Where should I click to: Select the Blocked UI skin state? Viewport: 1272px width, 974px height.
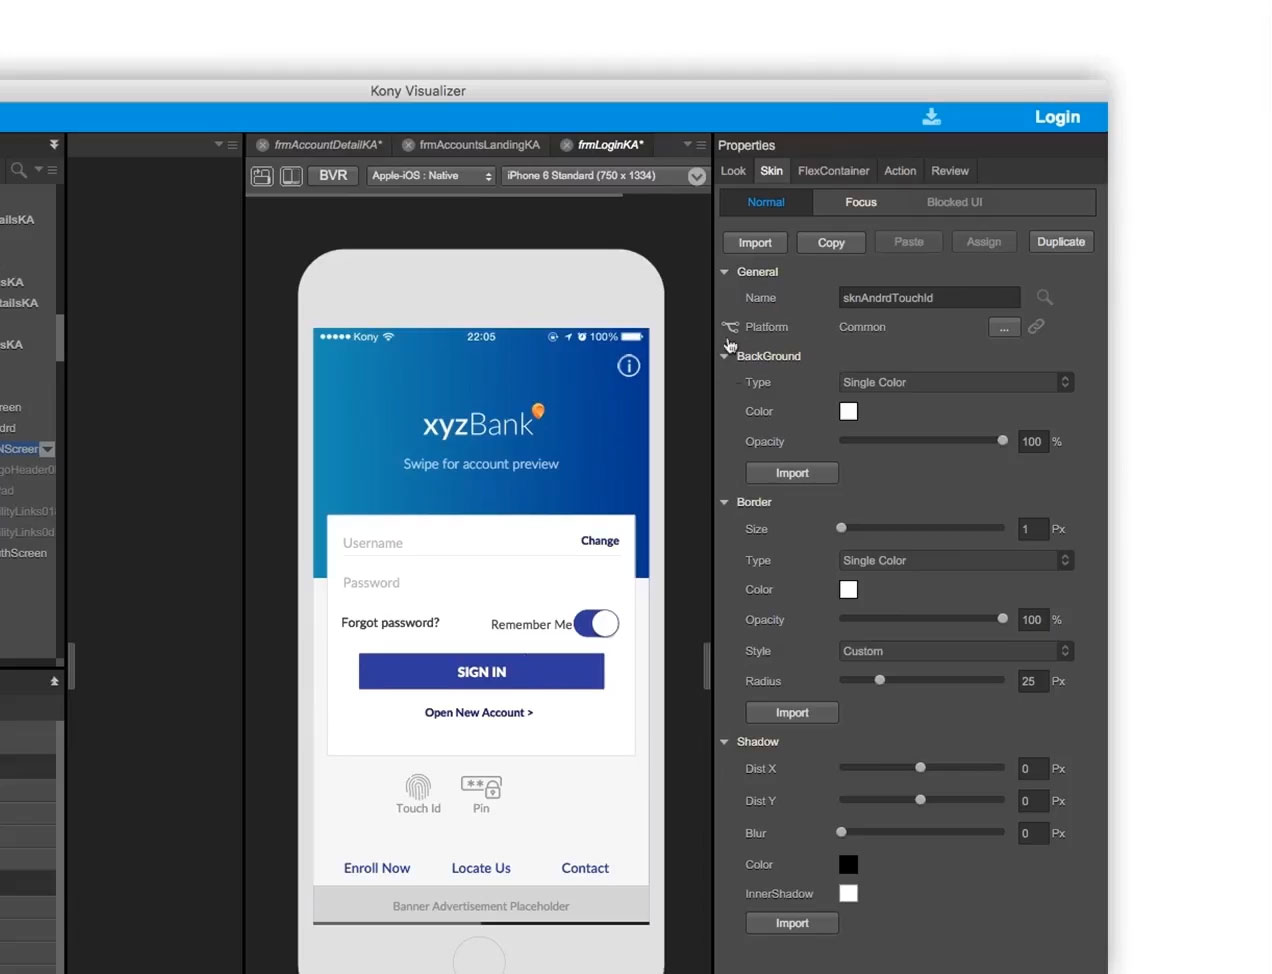[x=954, y=202]
